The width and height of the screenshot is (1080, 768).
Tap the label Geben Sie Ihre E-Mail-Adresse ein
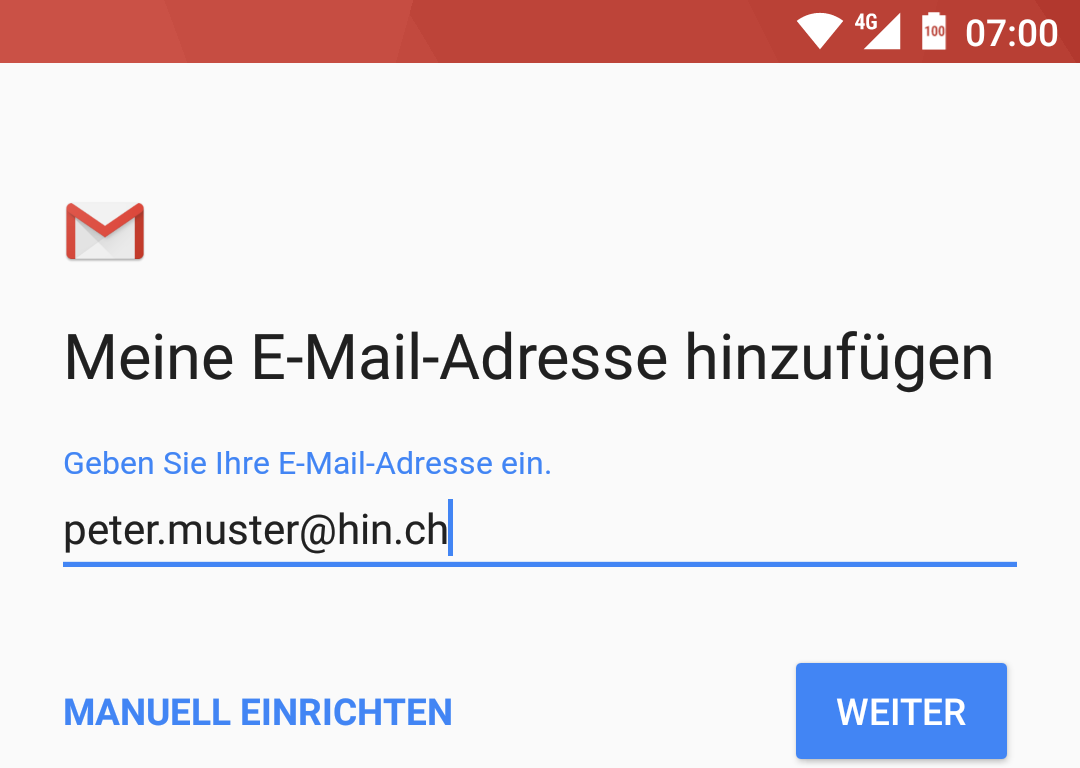pos(307,464)
